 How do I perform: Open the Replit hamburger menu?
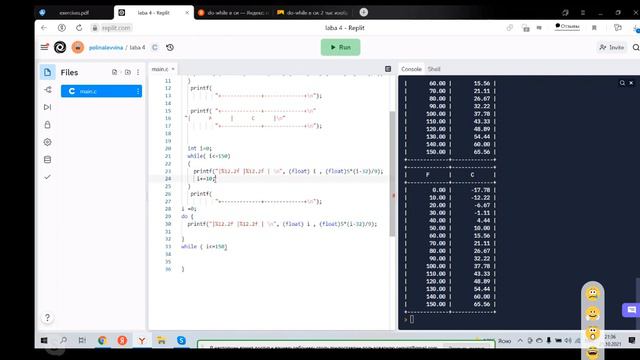(44, 47)
